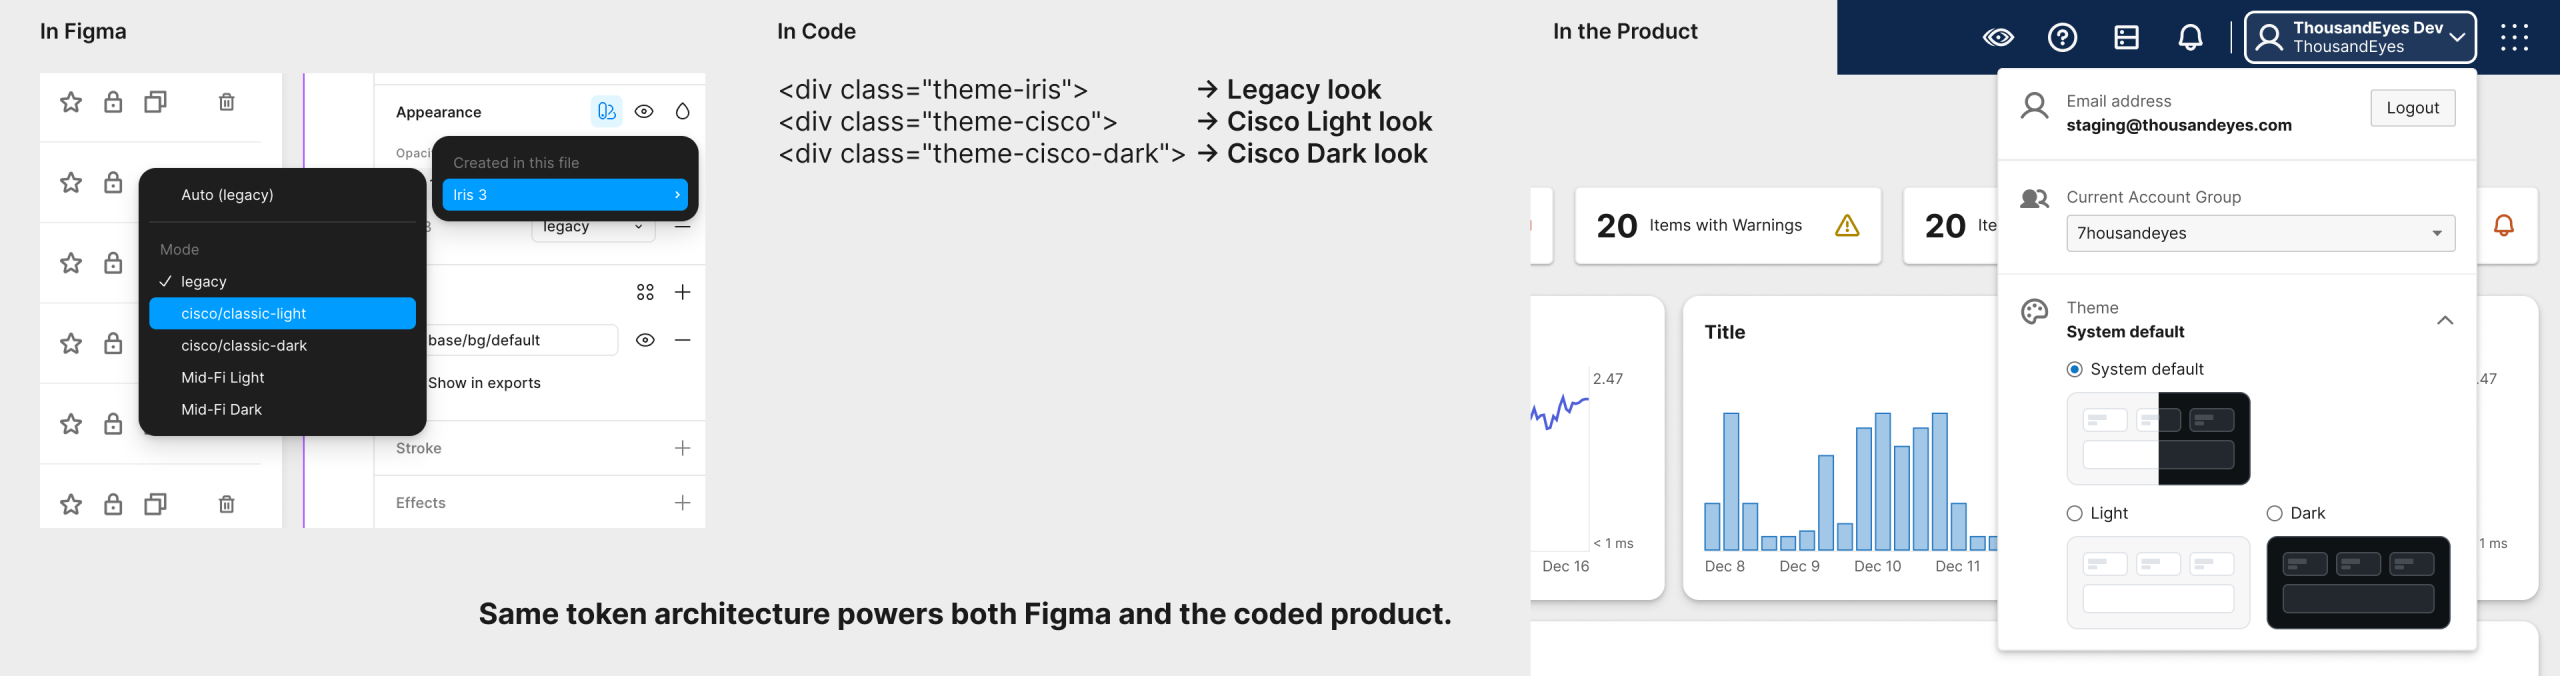Toggle visibility eye for base/bg/default fill
The image size is (2560, 676).
[x=645, y=340]
